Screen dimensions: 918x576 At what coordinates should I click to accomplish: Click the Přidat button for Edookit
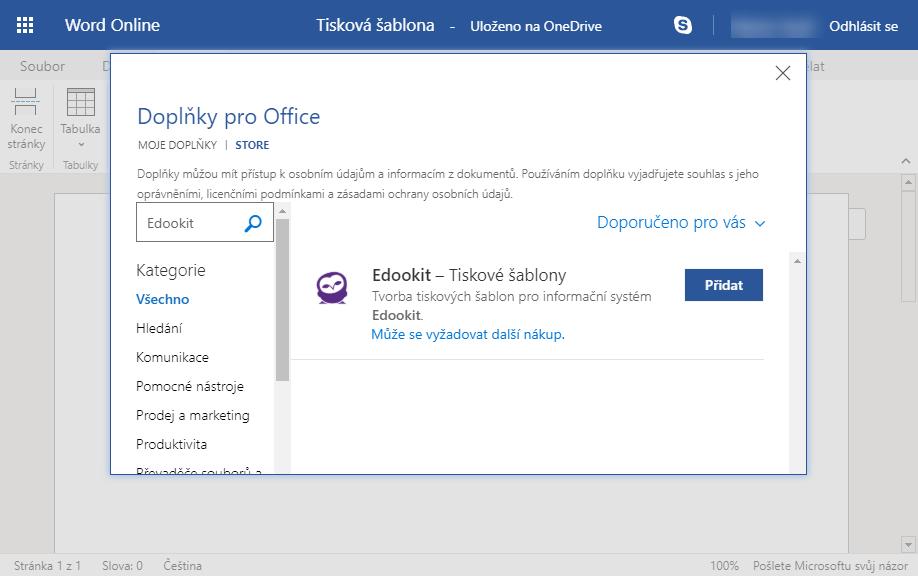pos(724,285)
